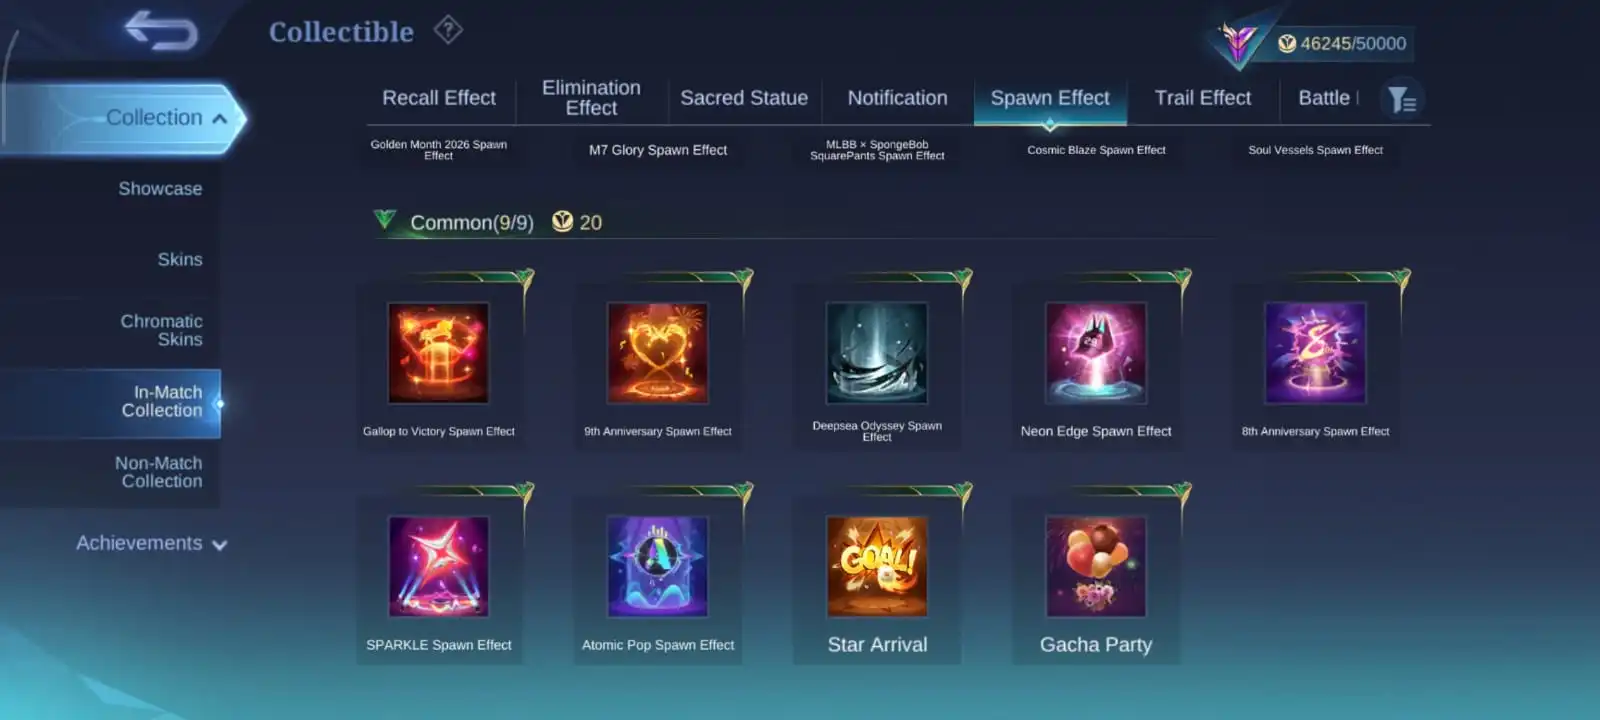The image size is (1600, 720).
Task: Open the Sacred Statue tab
Action: (744, 98)
